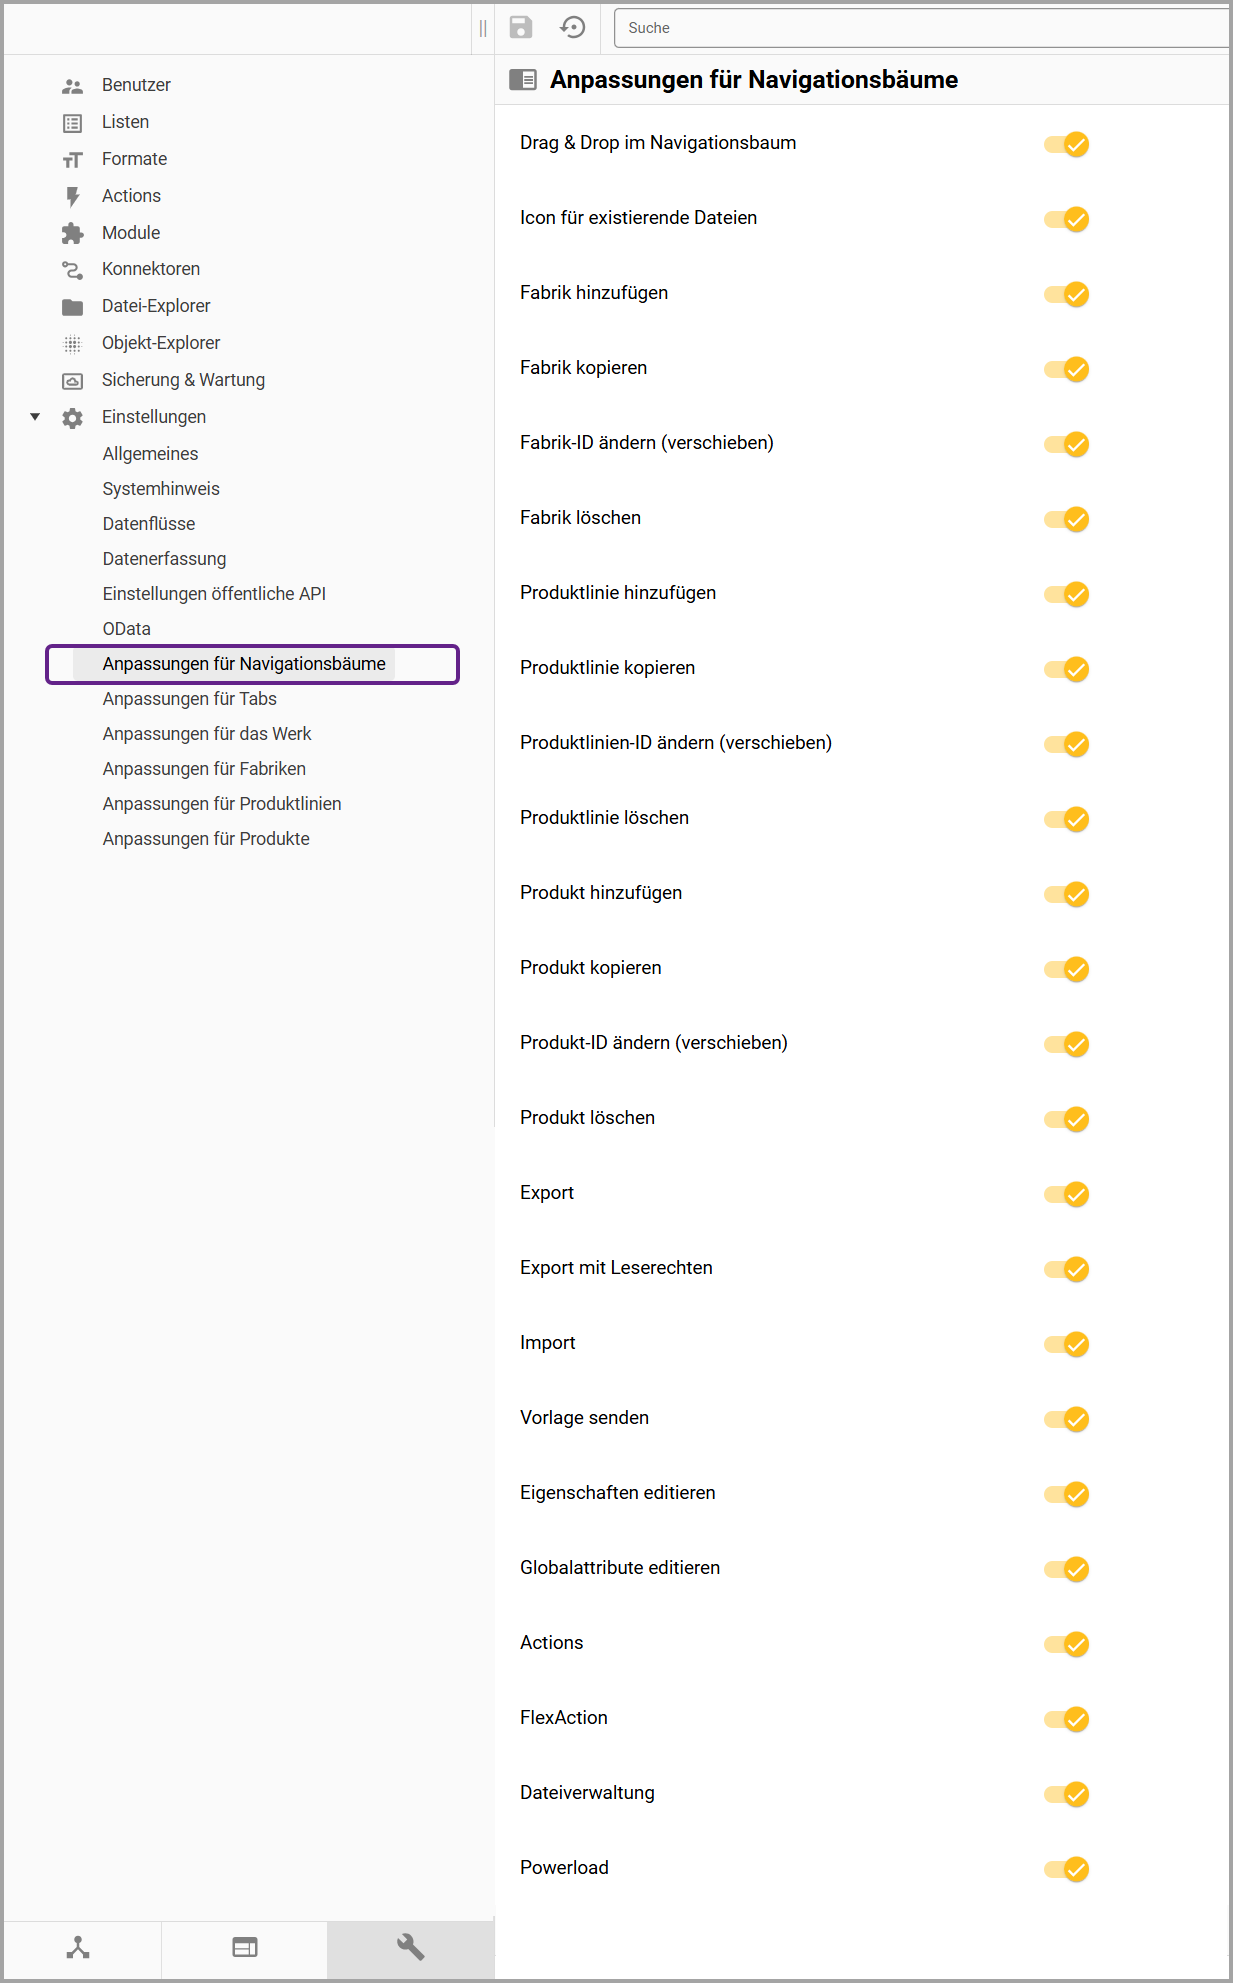Image resolution: width=1233 pixels, height=1983 pixels.
Task: Collapse the Einstellungen tree node arrow
Action: [35, 417]
